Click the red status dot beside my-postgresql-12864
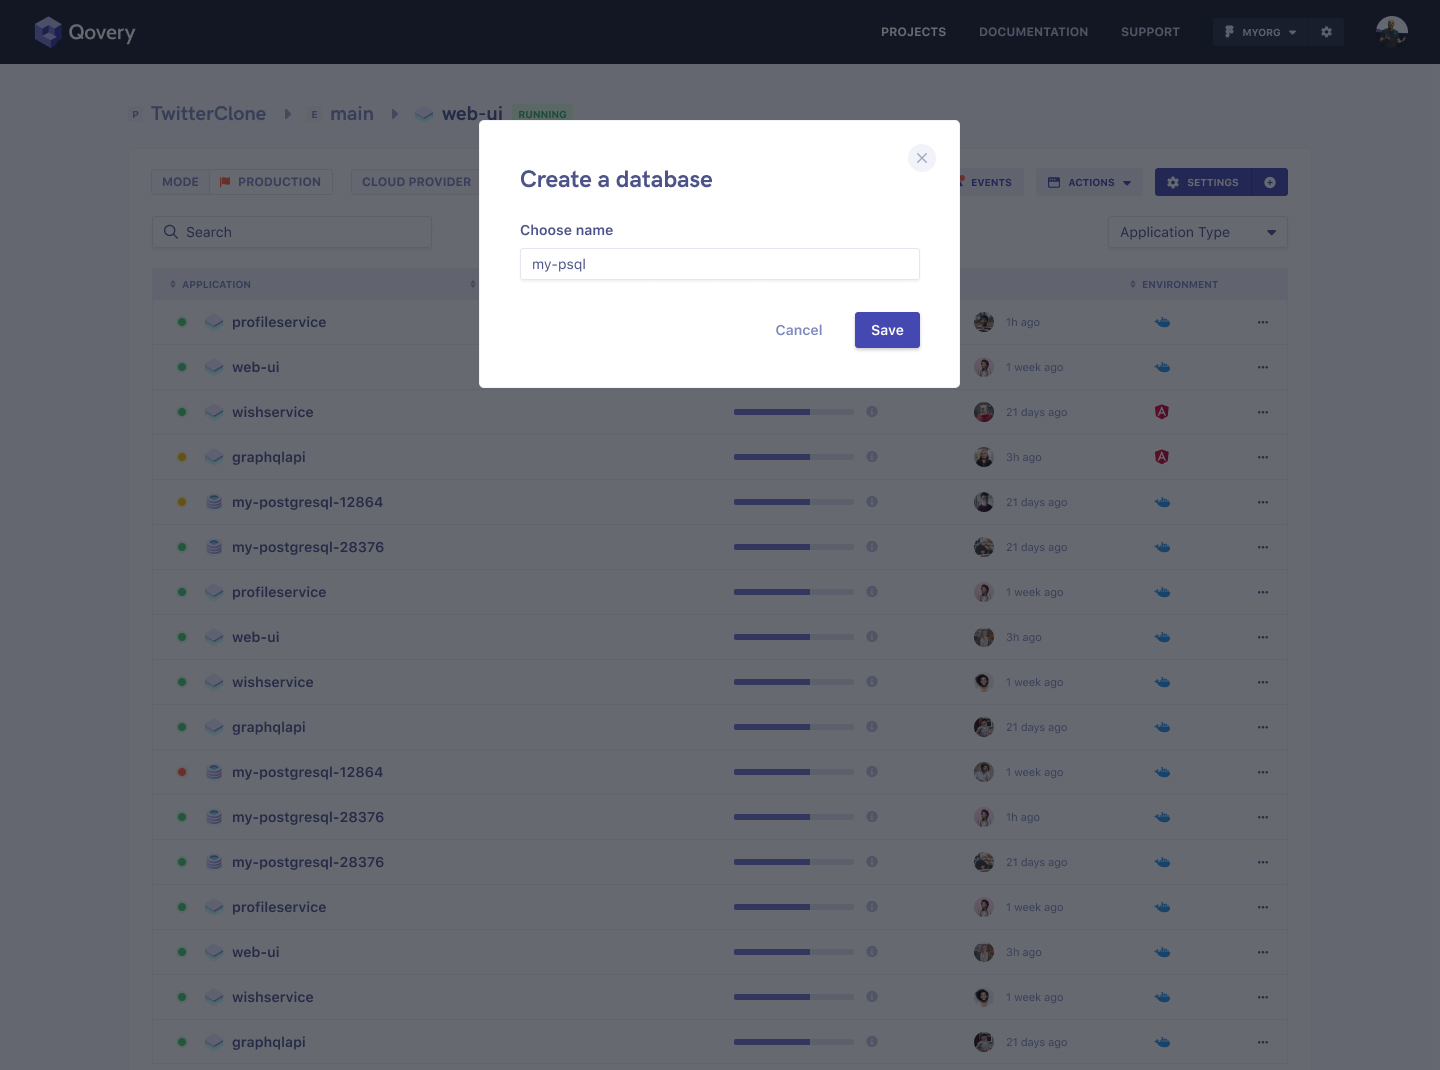 pos(182,772)
